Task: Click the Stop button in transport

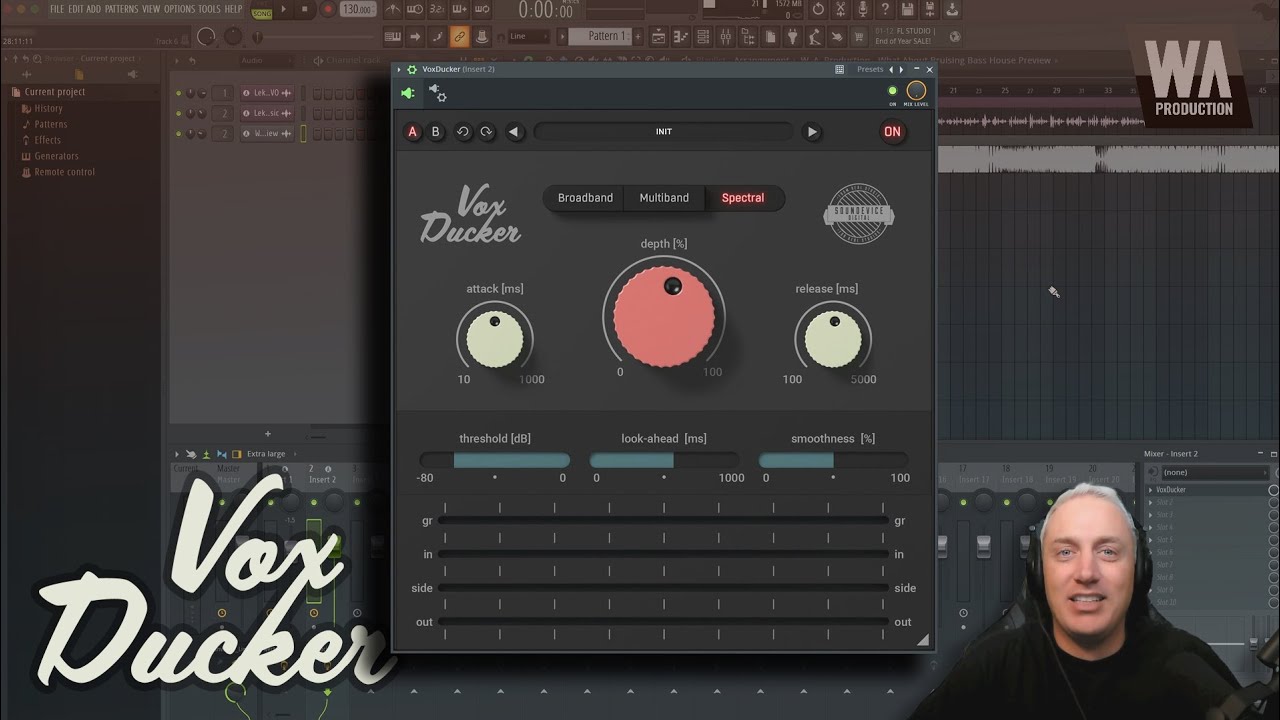Action: tap(304, 9)
